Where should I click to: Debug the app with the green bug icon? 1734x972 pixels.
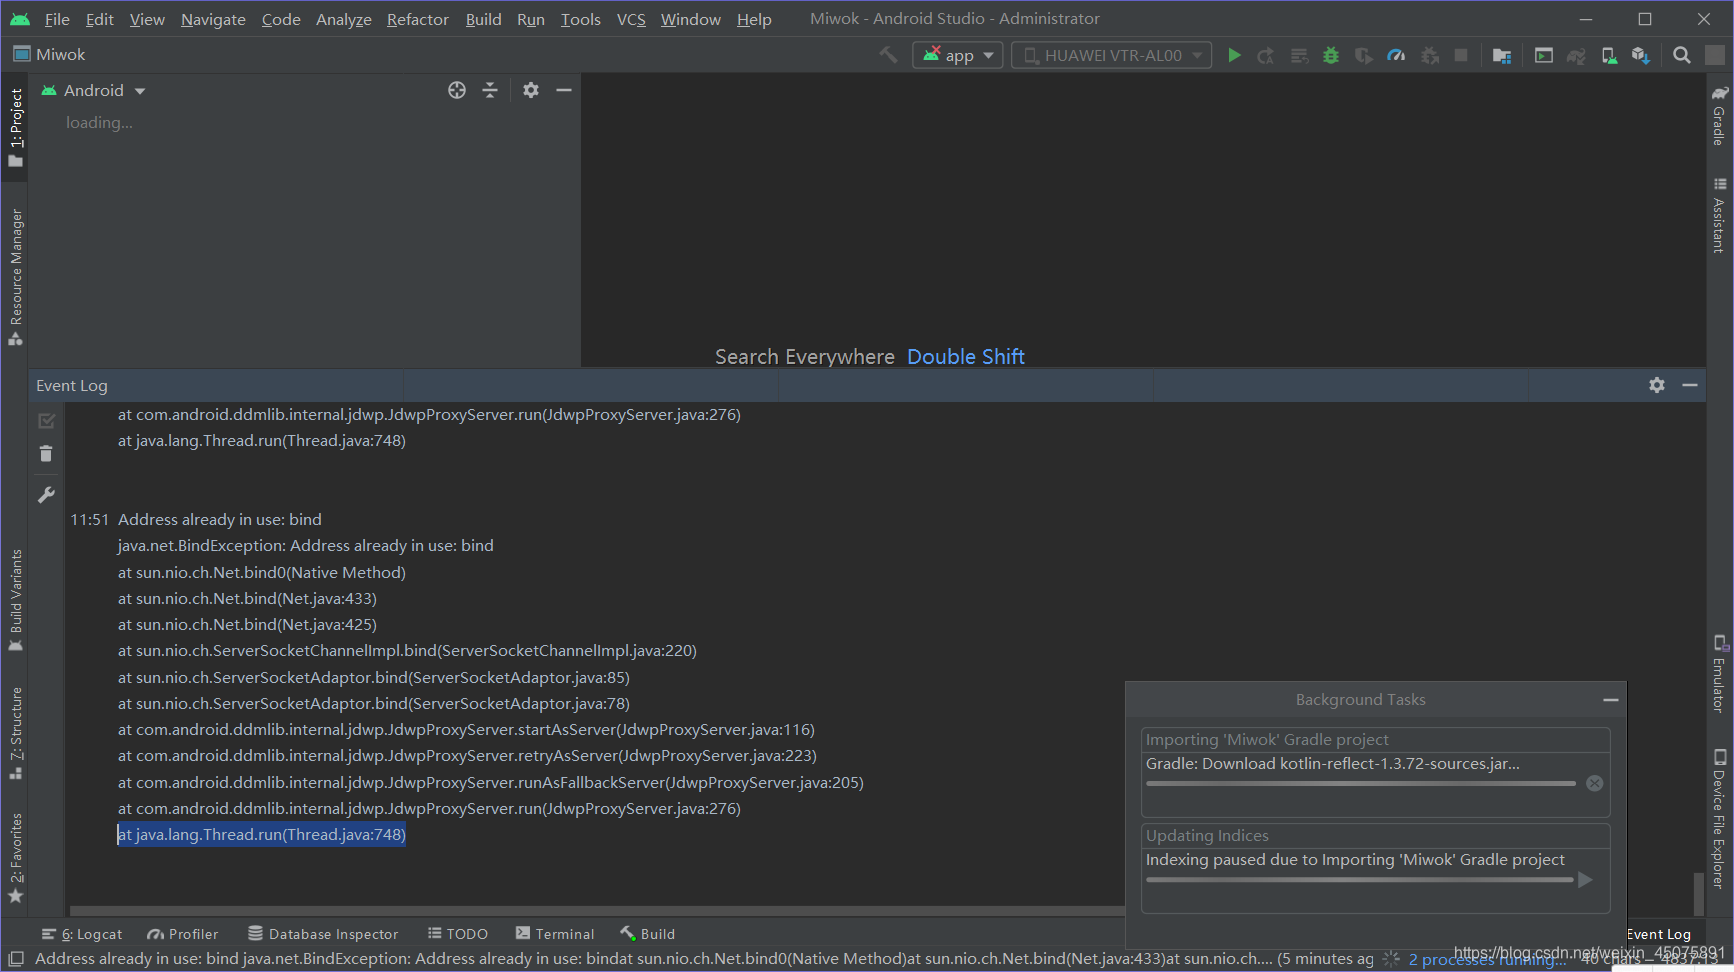coord(1331,55)
